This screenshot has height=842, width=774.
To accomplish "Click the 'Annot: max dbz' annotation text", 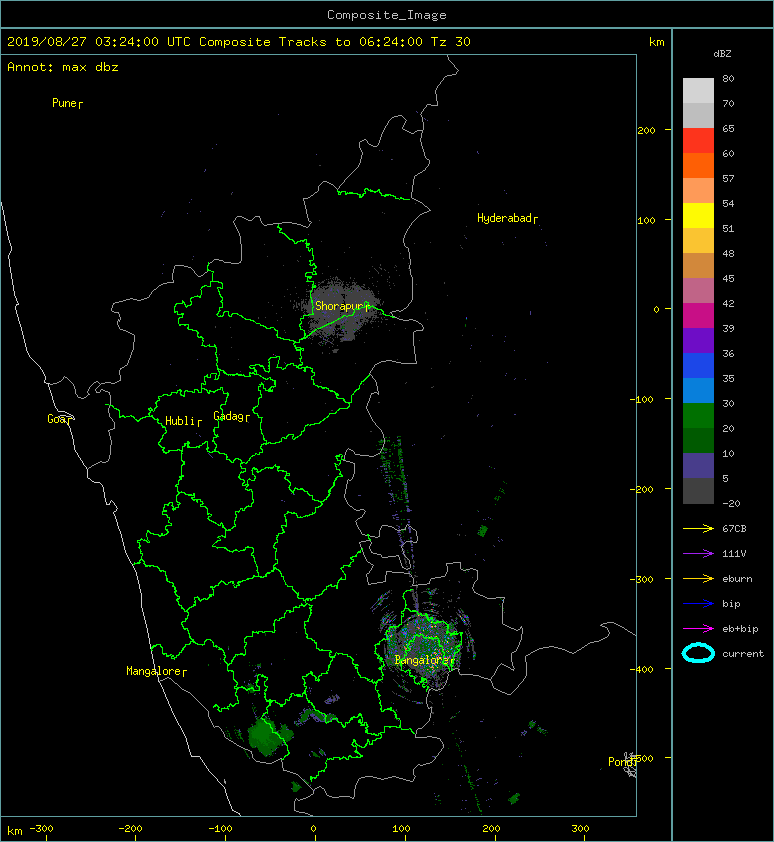I will (63, 67).
